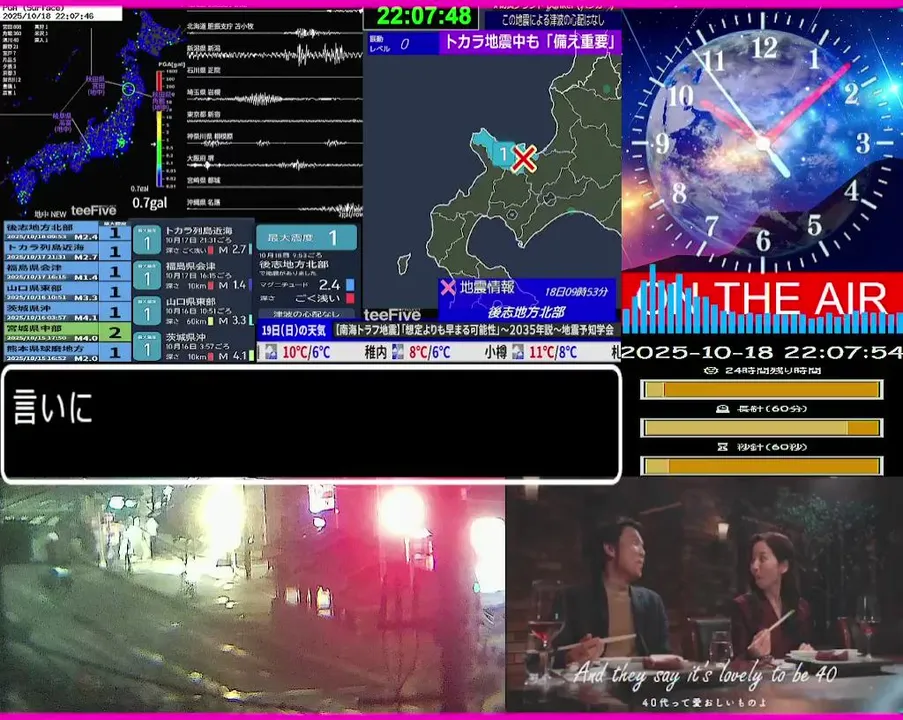Click the 24時間残り時間 progress bar
This screenshot has height=720, width=903.
coord(761,390)
